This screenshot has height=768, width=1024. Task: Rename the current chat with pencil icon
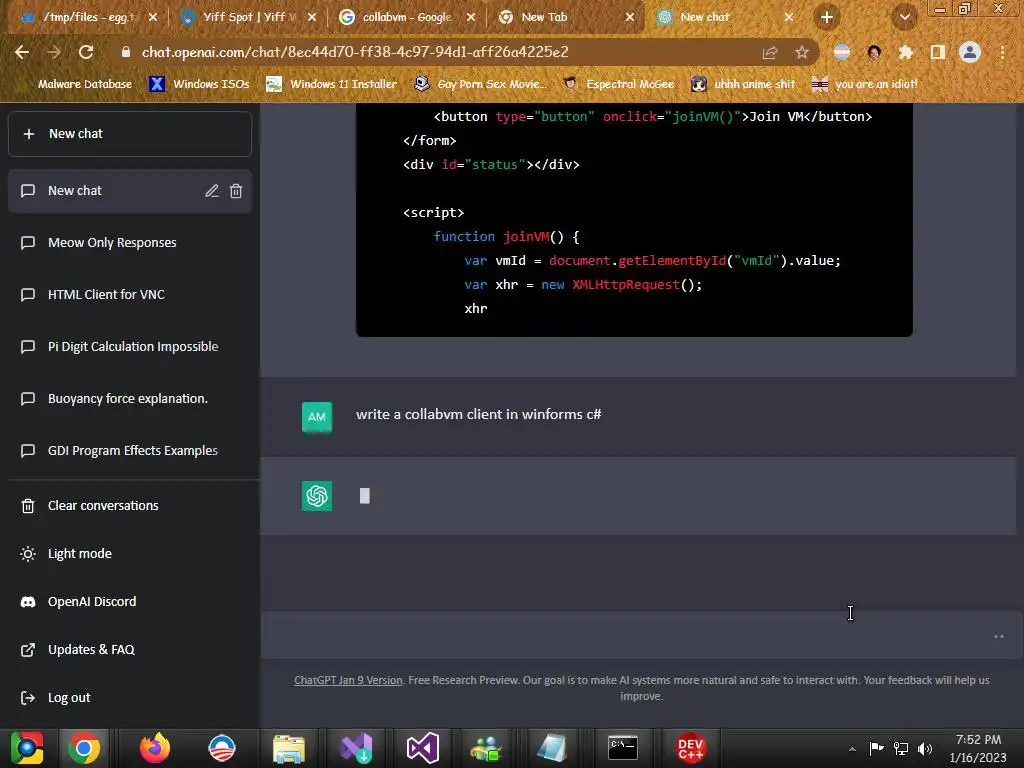coord(212,191)
